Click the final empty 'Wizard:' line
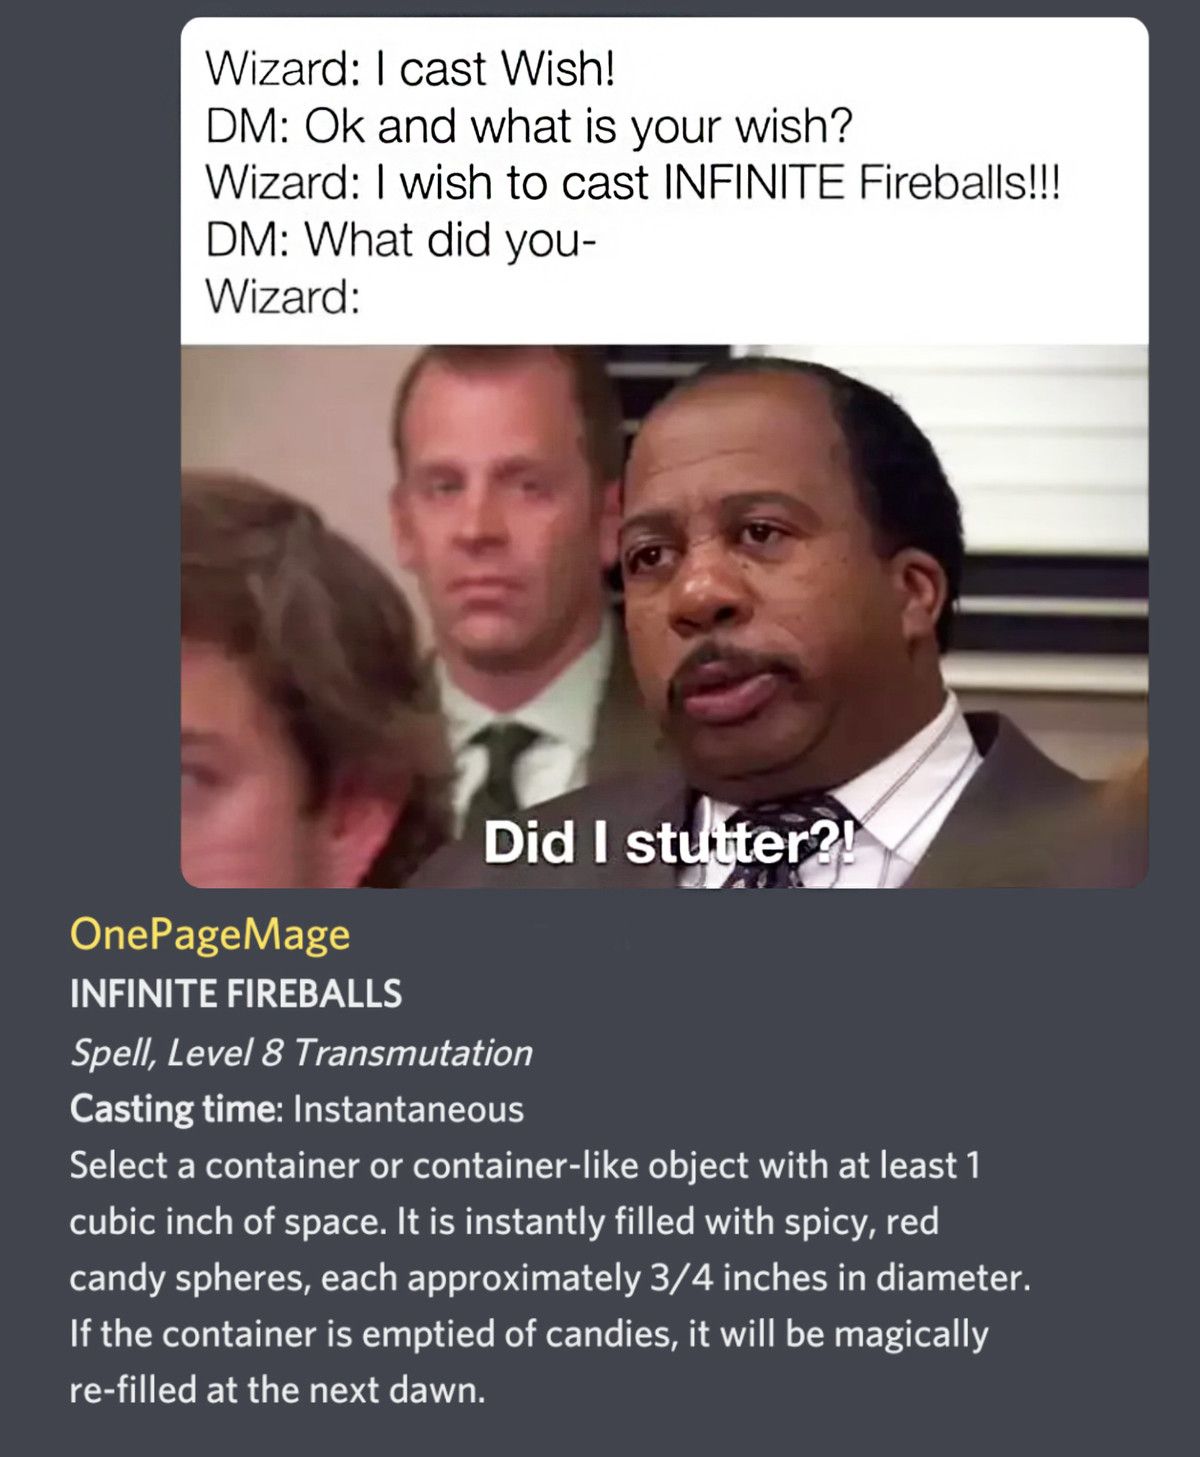The height and width of the screenshot is (1457, 1200). tap(282, 297)
